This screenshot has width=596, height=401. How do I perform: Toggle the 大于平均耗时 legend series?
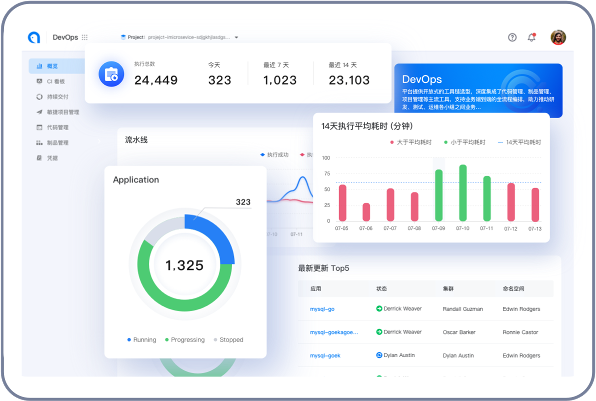pyautogui.click(x=411, y=142)
